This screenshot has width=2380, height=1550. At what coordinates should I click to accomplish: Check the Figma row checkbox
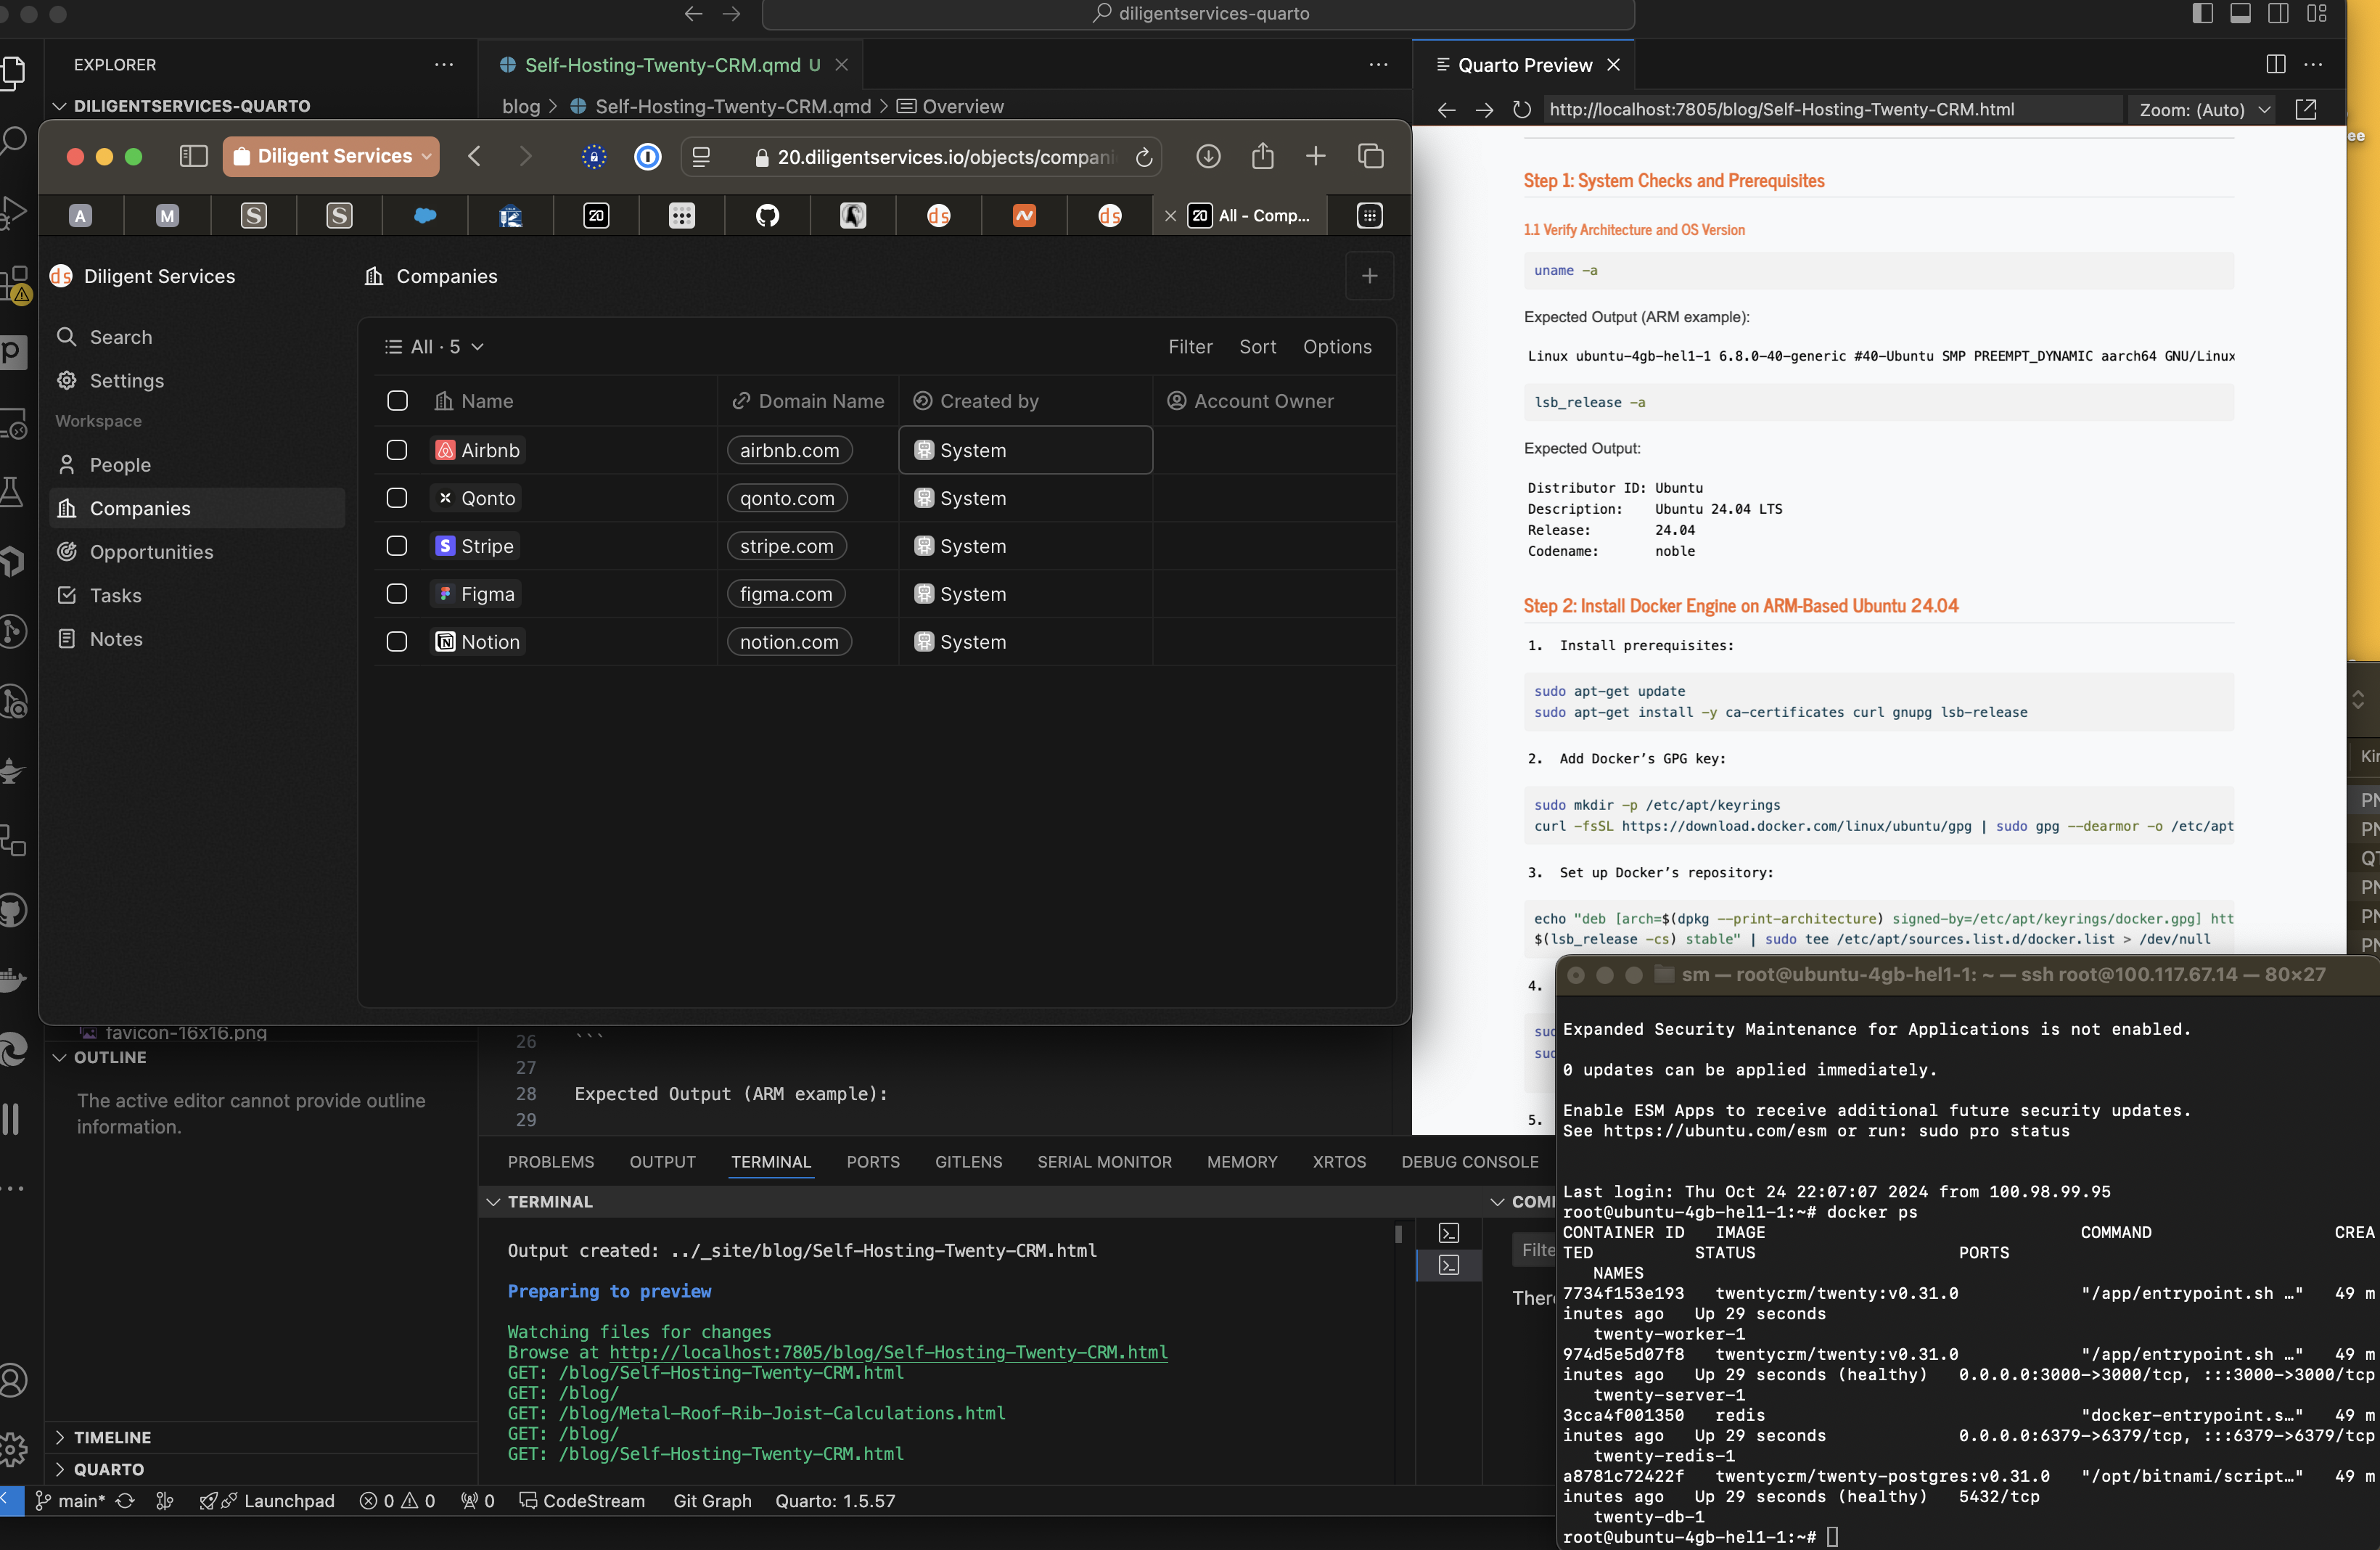pyautogui.click(x=397, y=594)
